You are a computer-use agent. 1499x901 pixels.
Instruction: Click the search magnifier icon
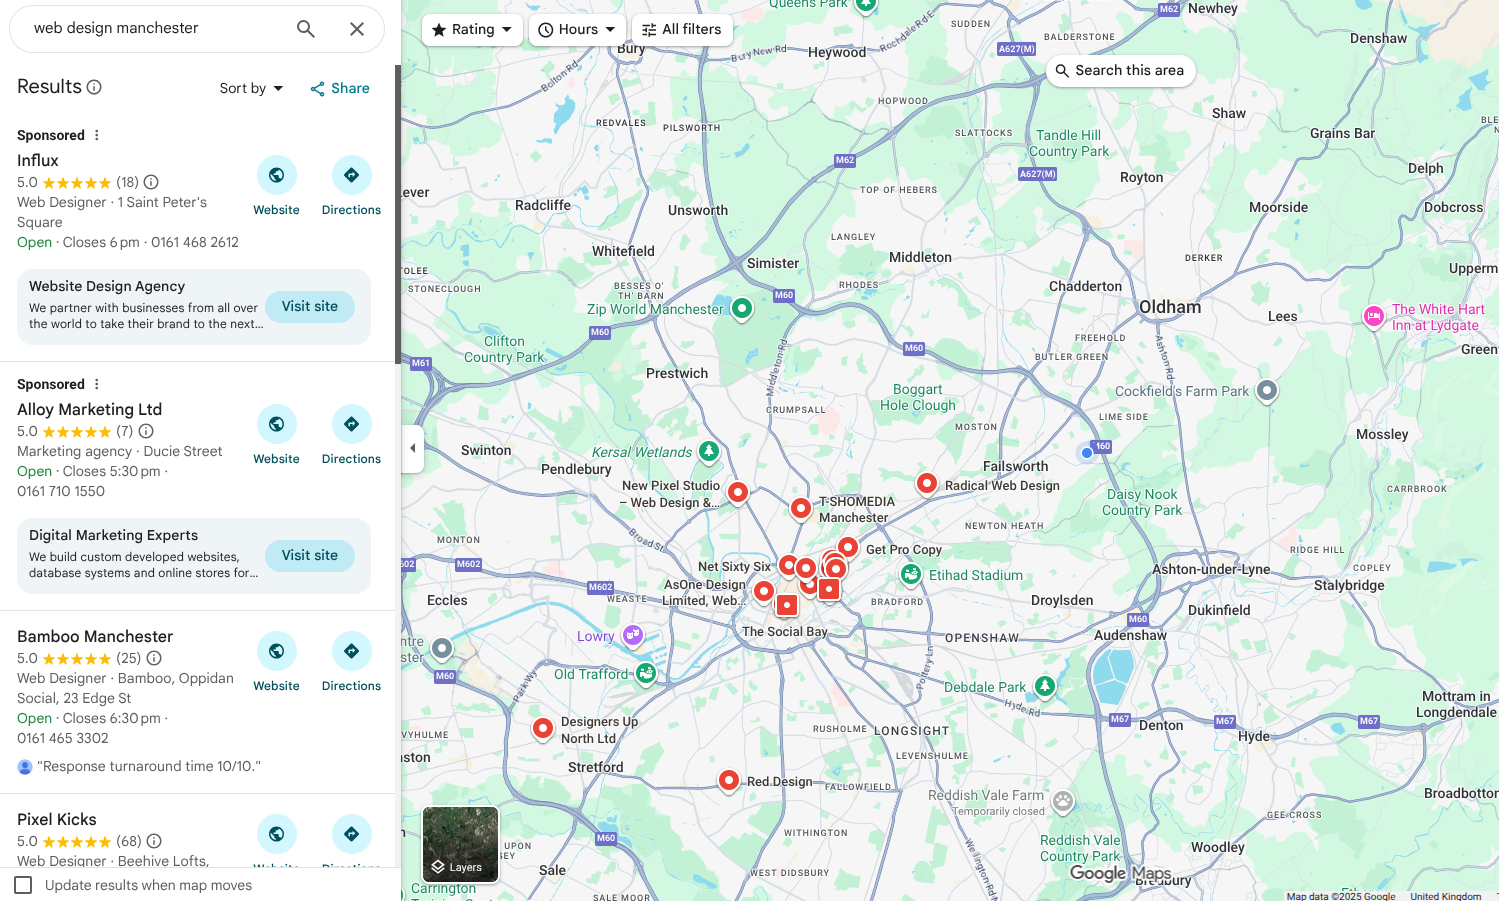[306, 29]
